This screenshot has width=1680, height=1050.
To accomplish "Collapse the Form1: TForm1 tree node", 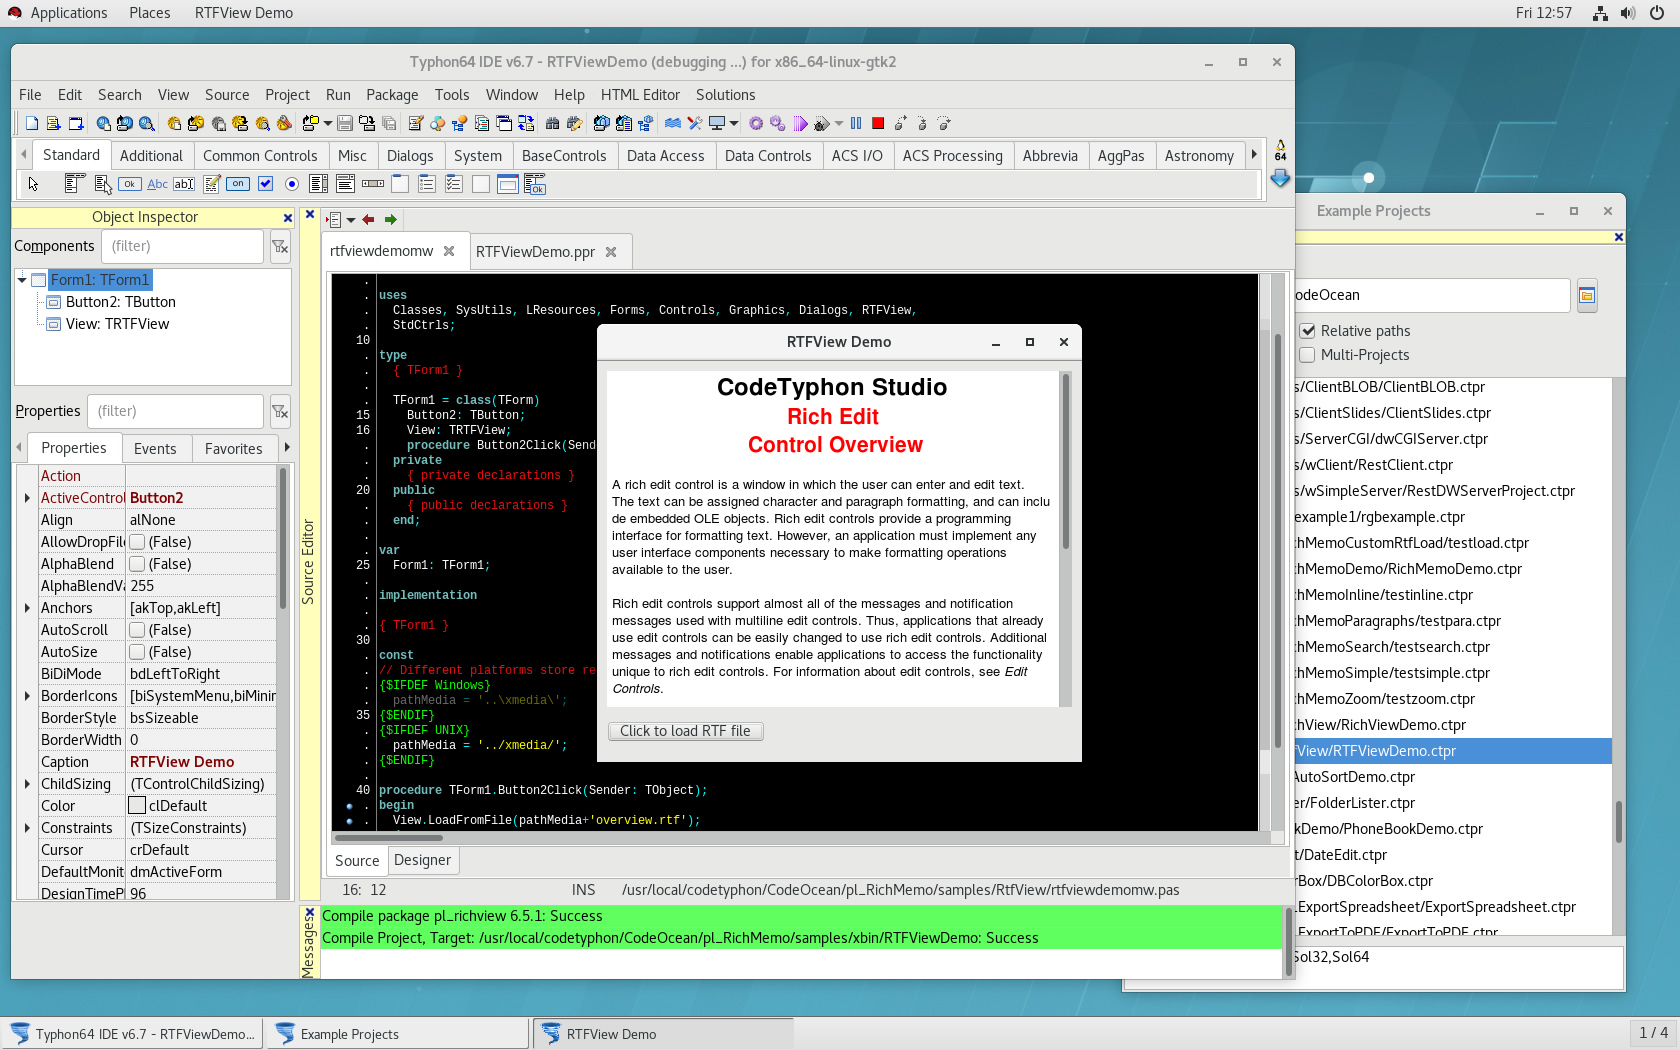I will (x=22, y=280).
